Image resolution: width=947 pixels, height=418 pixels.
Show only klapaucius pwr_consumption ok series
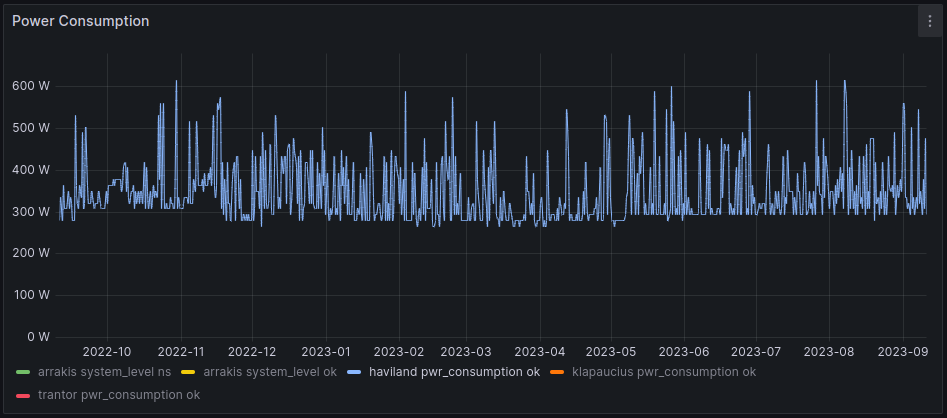tap(664, 372)
